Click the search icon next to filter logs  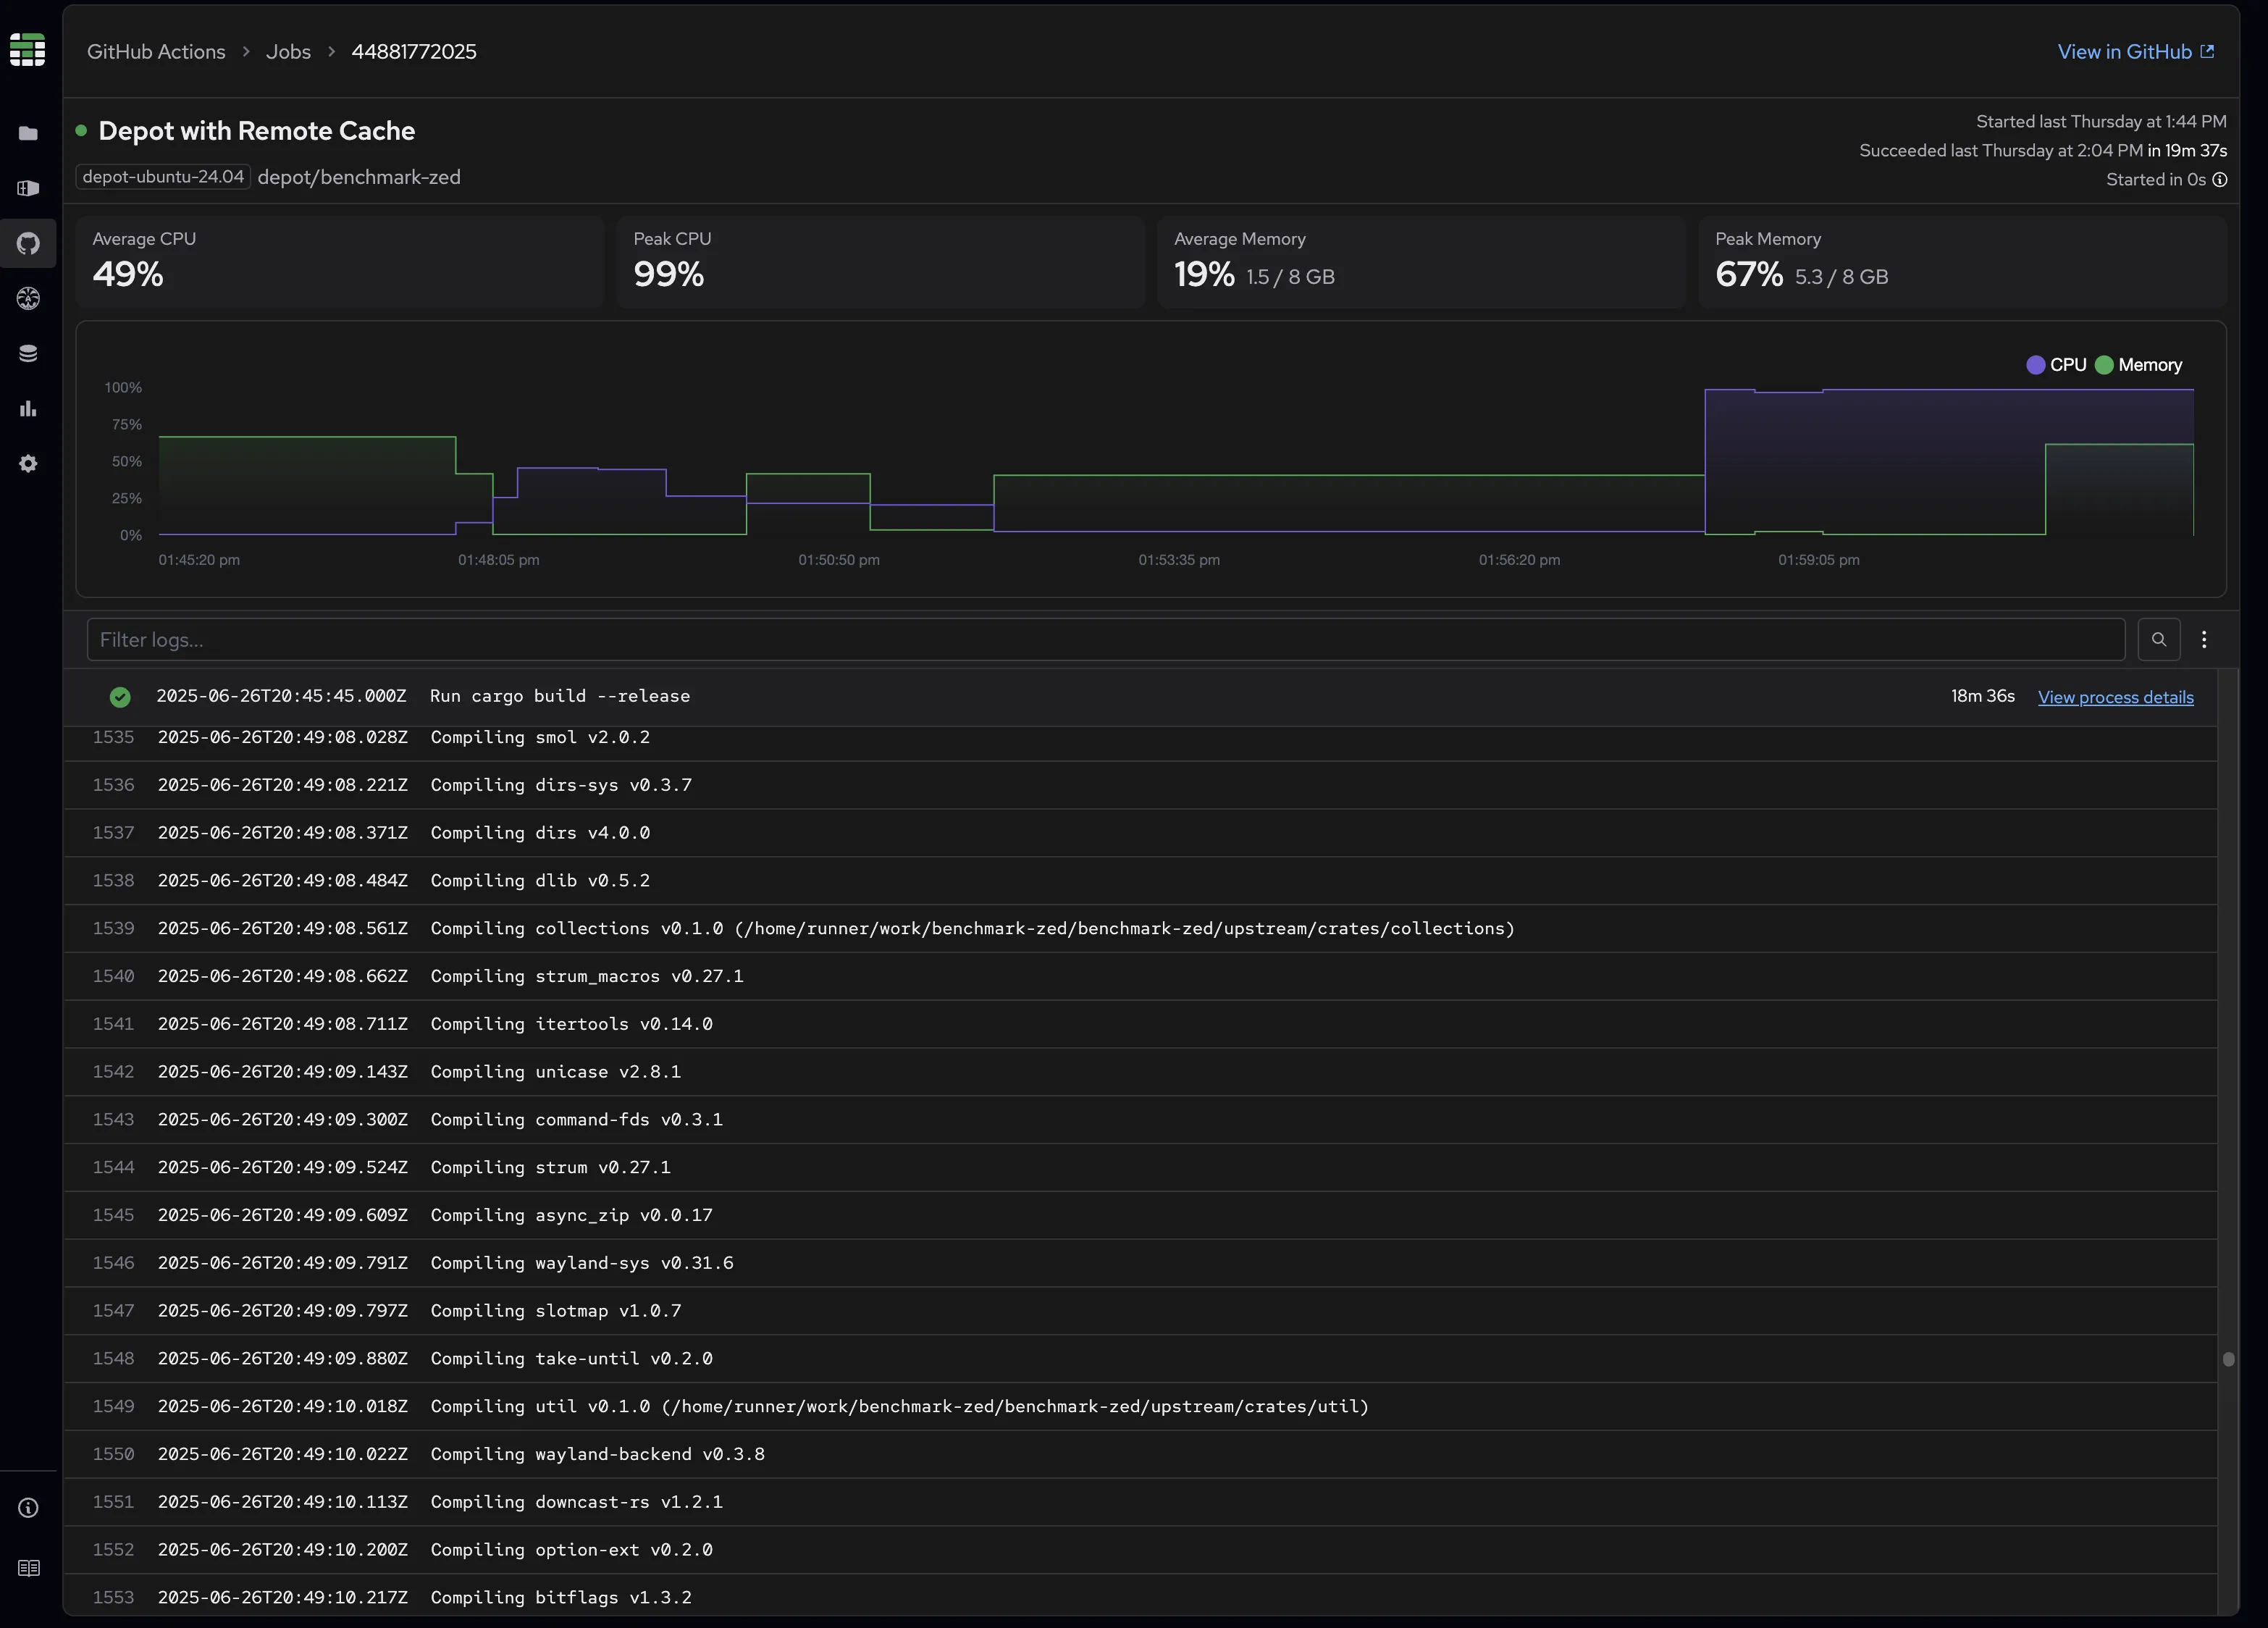[x=2159, y=639]
